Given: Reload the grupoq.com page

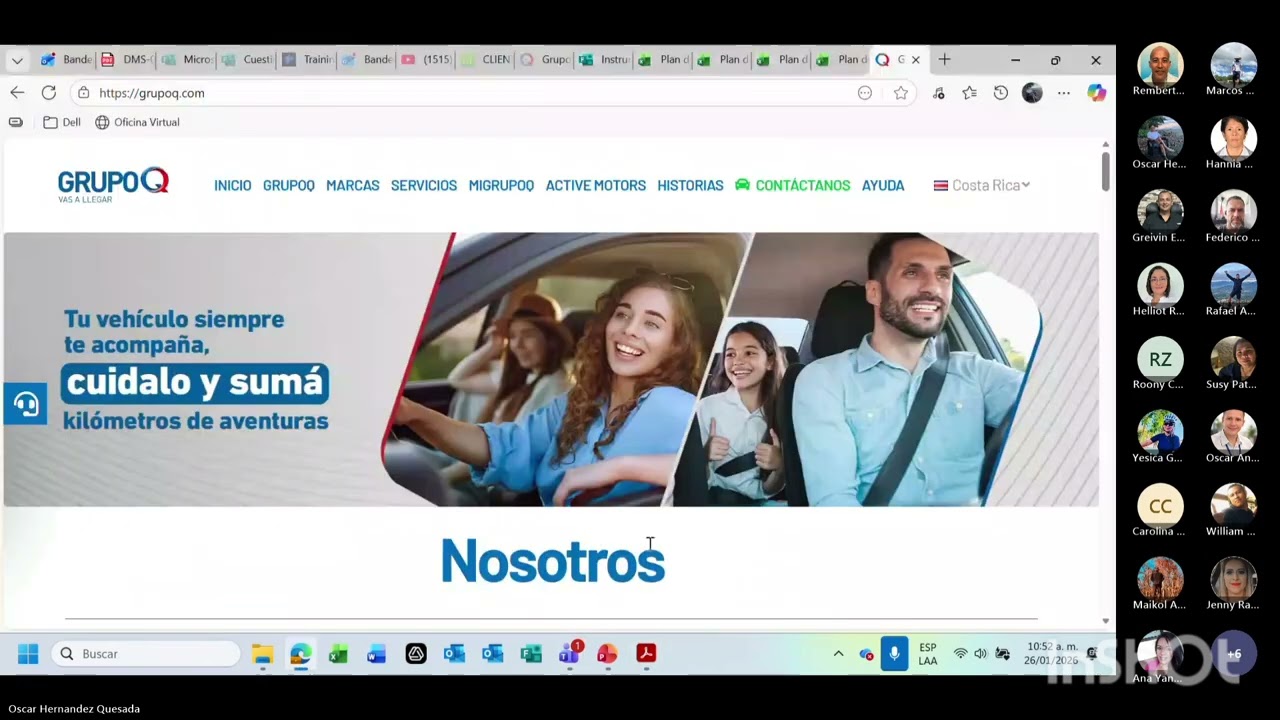Looking at the screenshot, I should tap(48, 93).
